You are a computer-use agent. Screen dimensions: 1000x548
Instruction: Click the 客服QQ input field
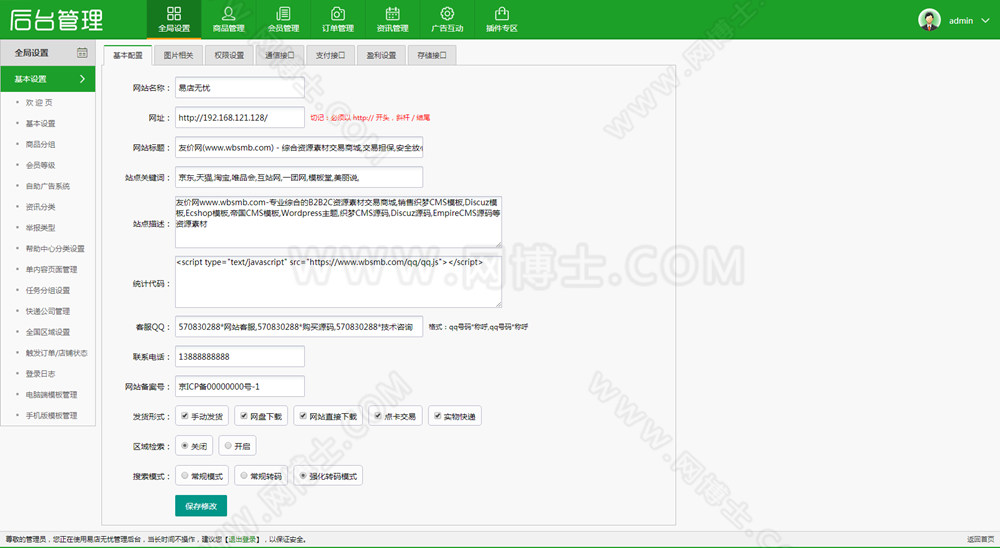pyautogui.click(x=299, y=327)
